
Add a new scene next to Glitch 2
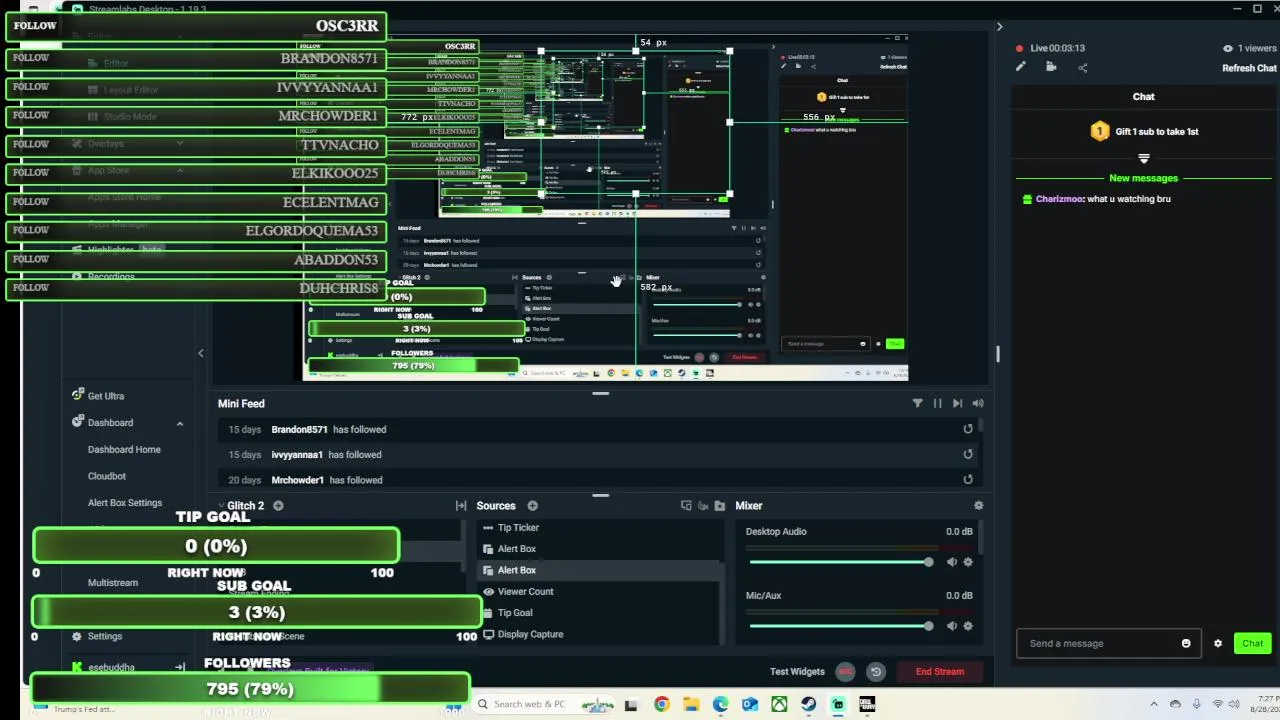tap(278, 506)
